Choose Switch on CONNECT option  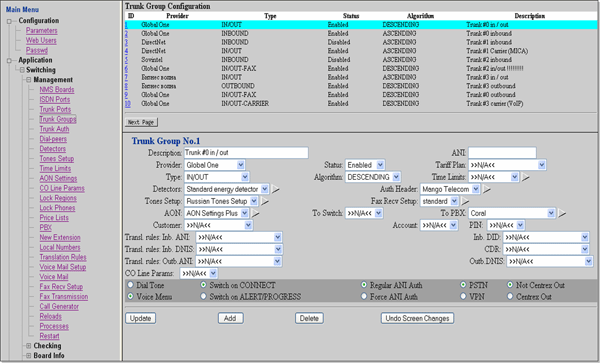pos(204,285)
